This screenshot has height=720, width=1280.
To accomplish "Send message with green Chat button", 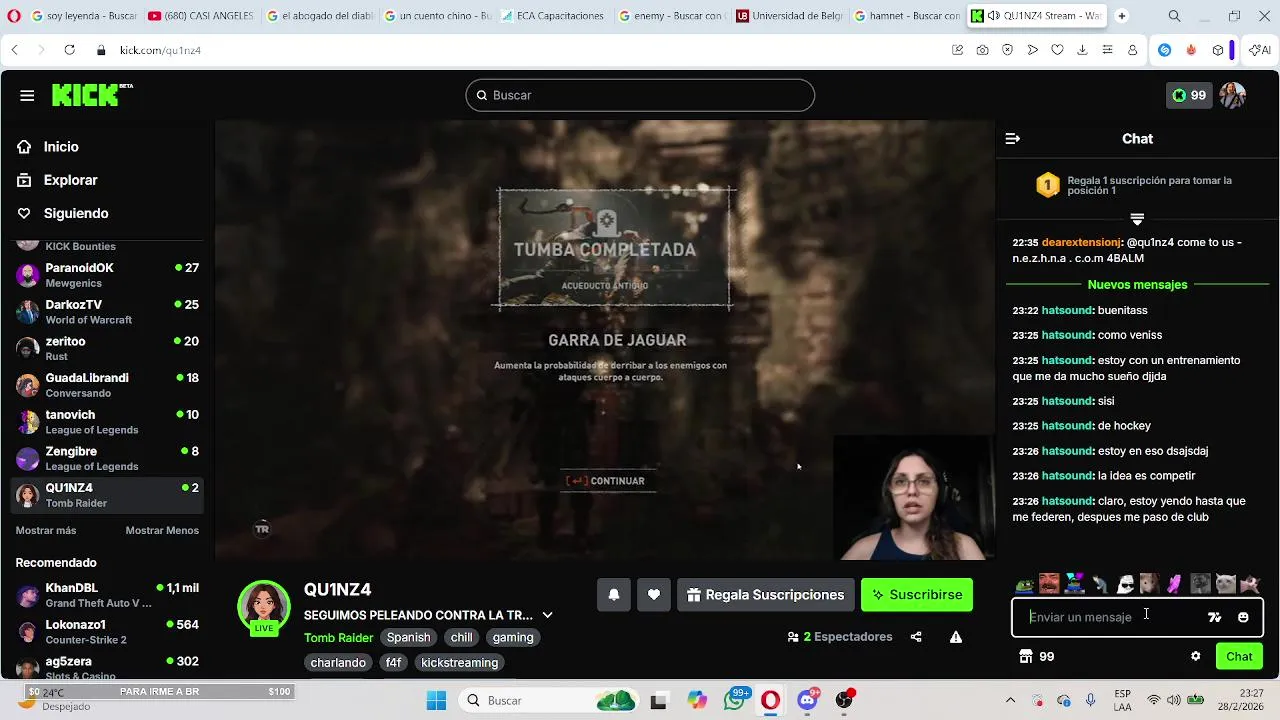I will (1239, 656).
